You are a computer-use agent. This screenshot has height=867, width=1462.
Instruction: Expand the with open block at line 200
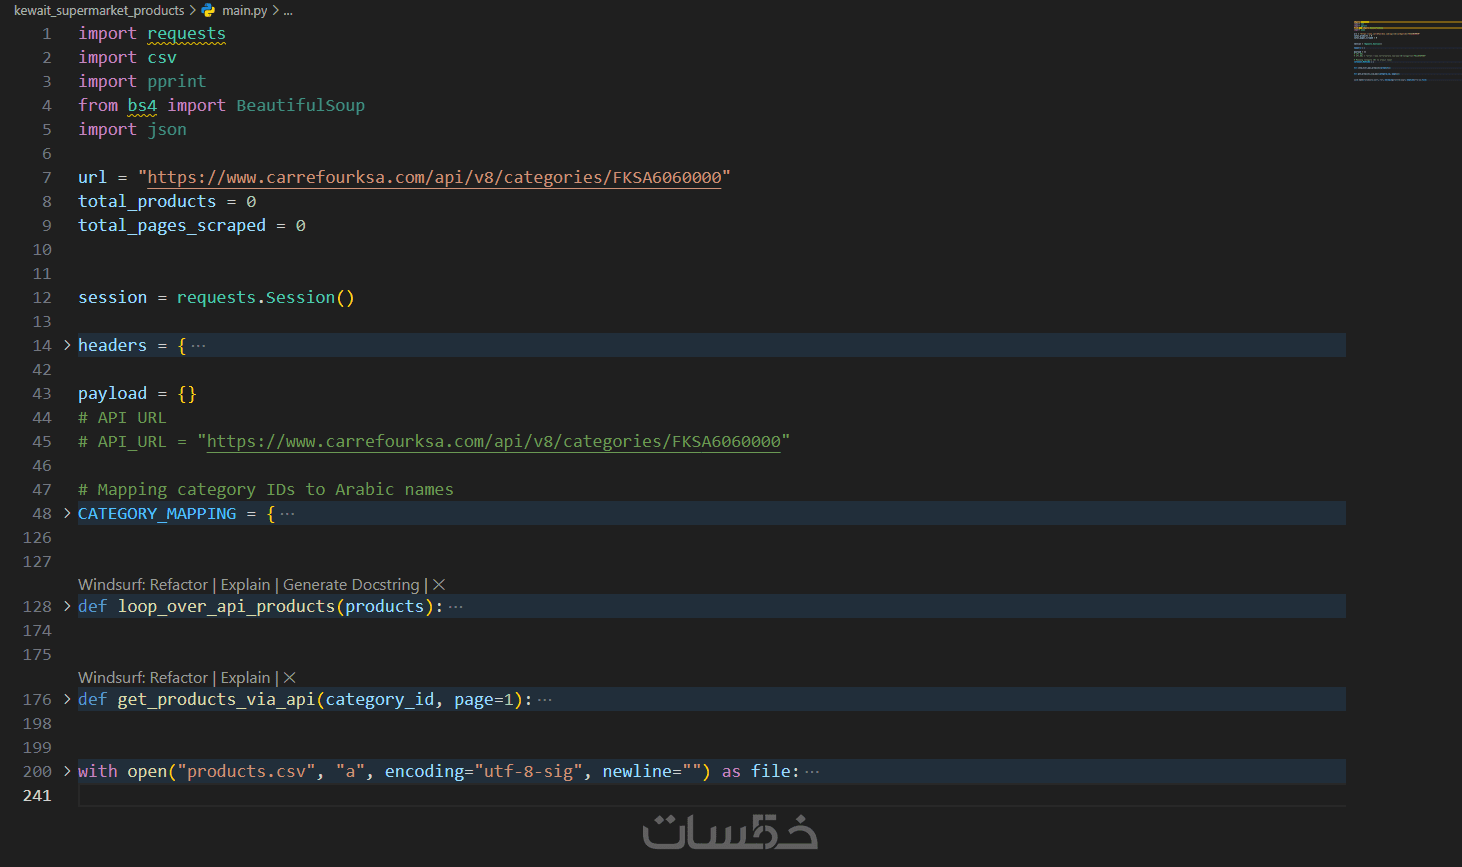(67, 771)
